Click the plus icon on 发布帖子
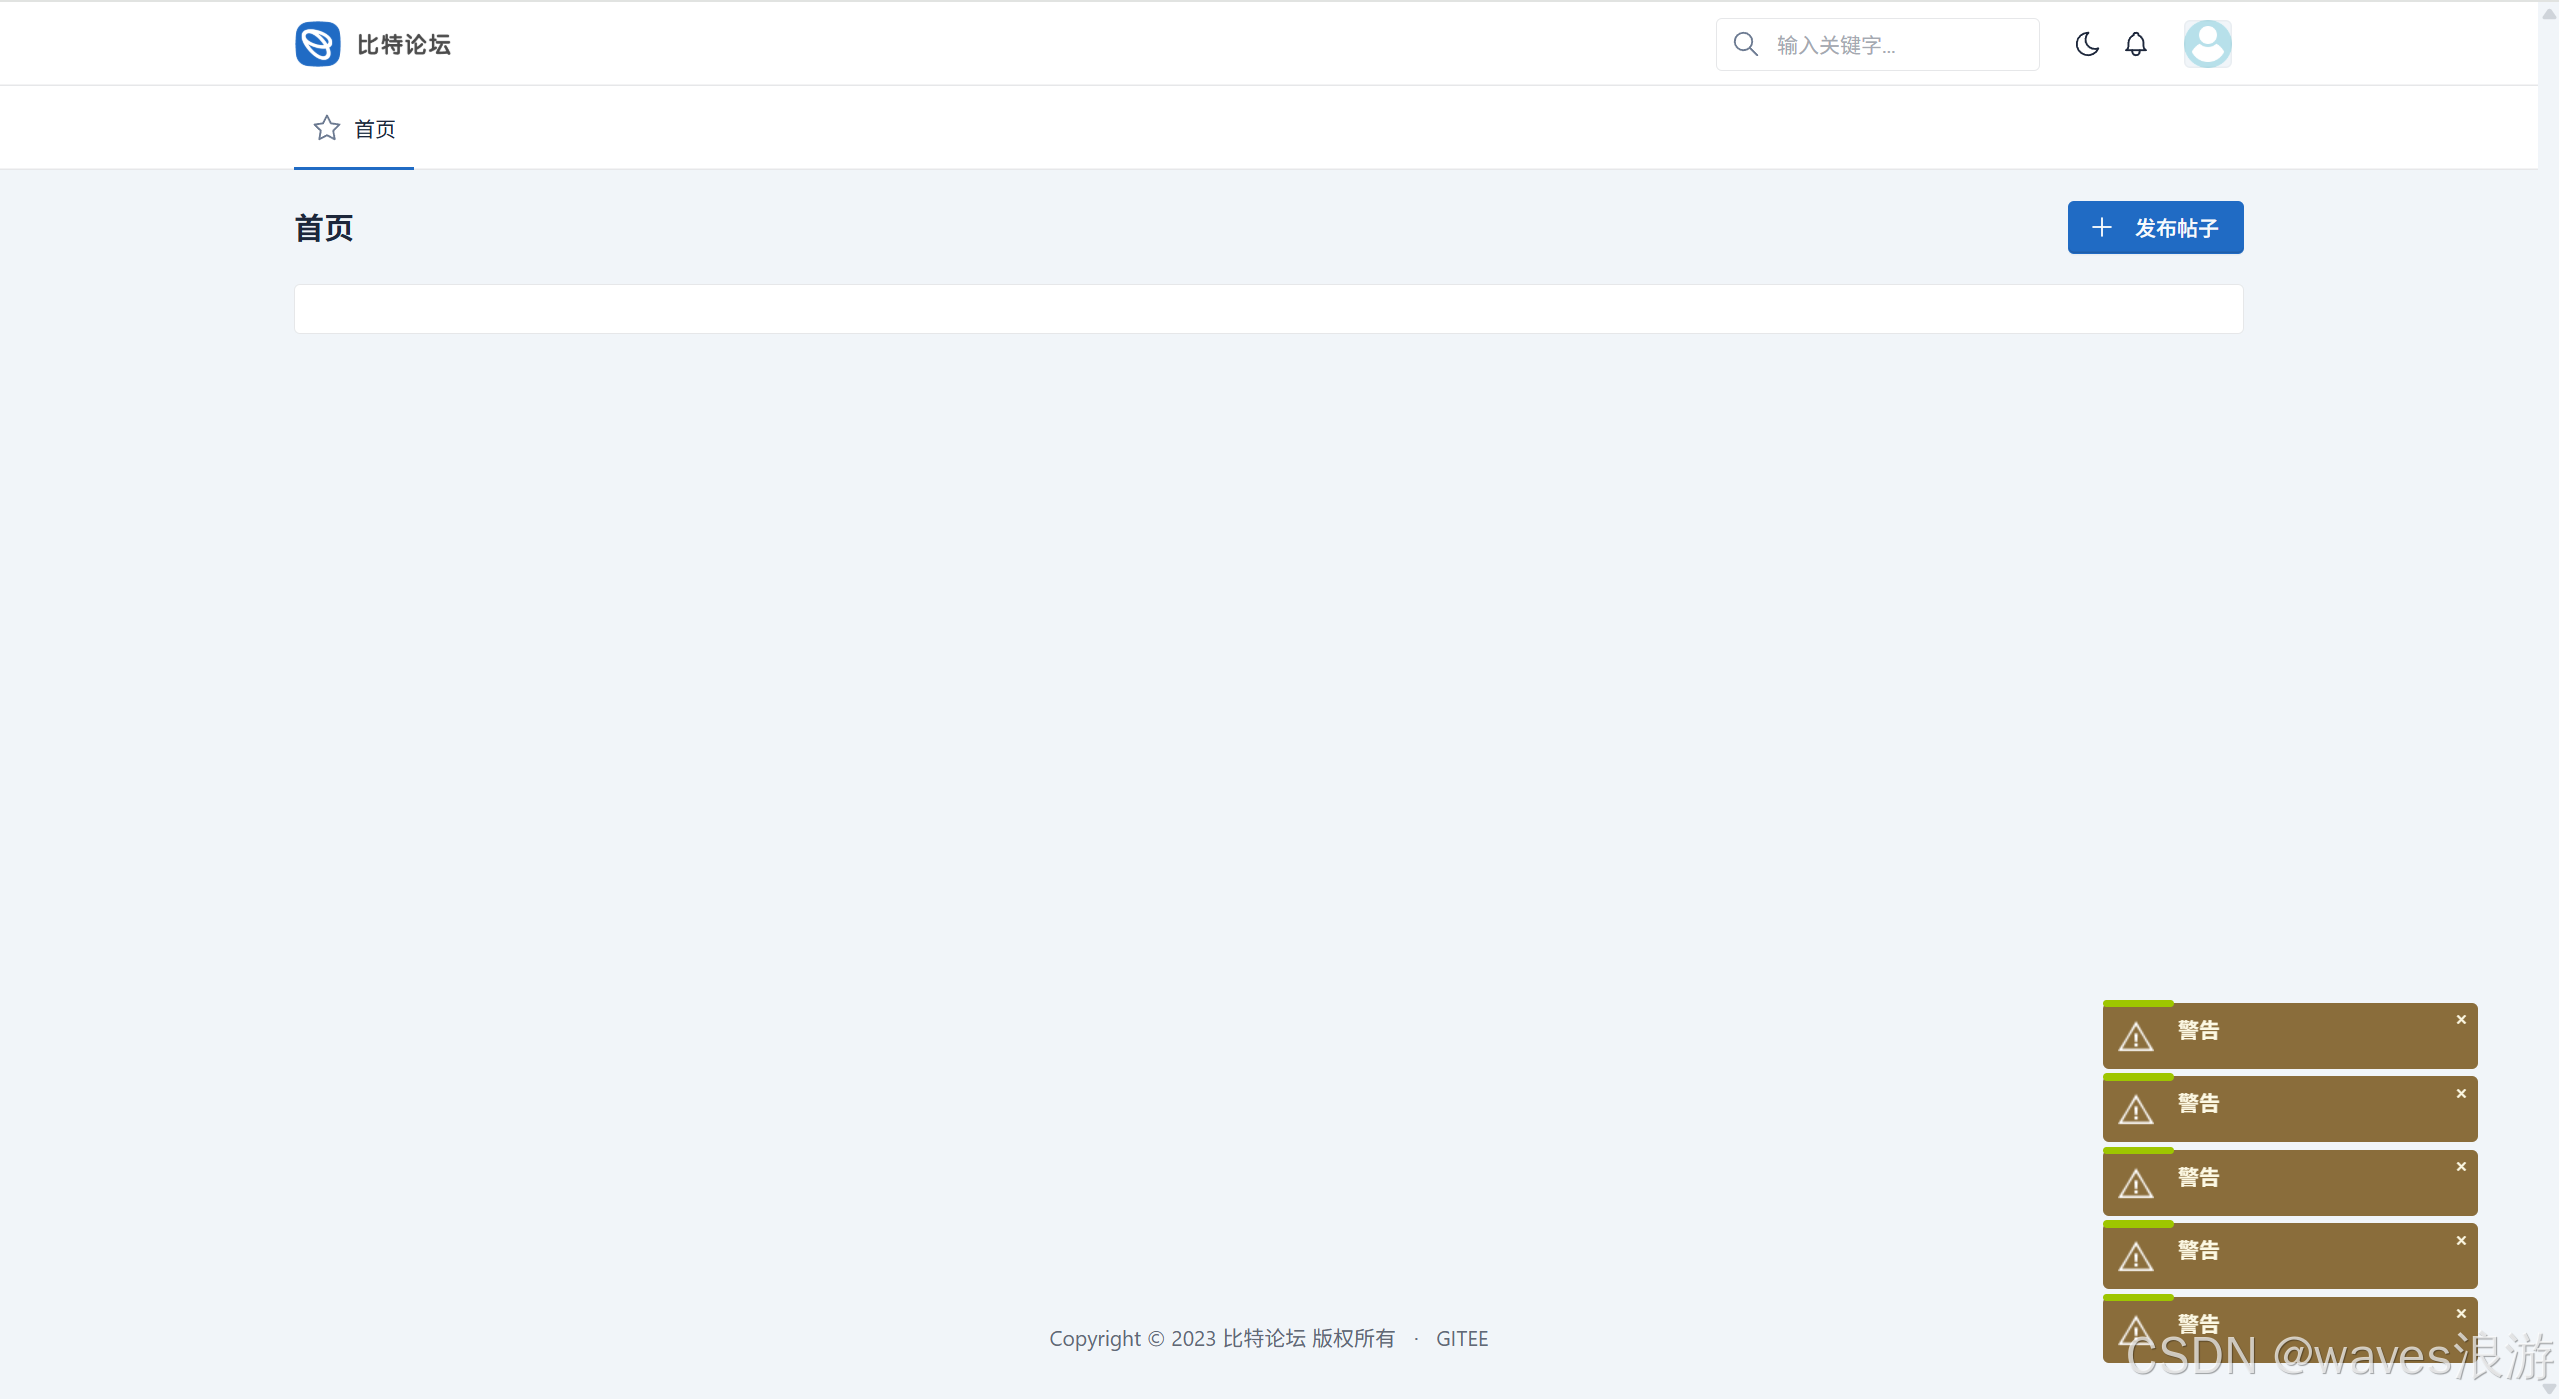The image size is (2559, 1399). (x=2101, y=227)
